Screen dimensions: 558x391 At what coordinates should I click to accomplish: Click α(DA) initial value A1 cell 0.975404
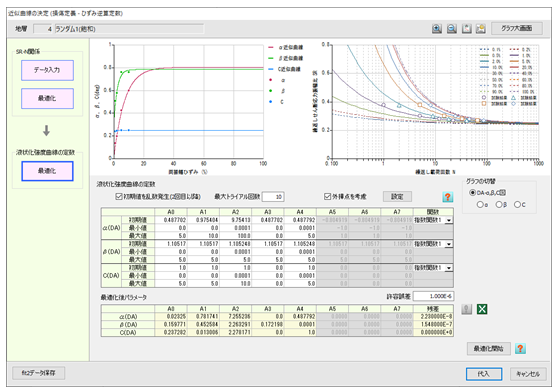point(203,220)
